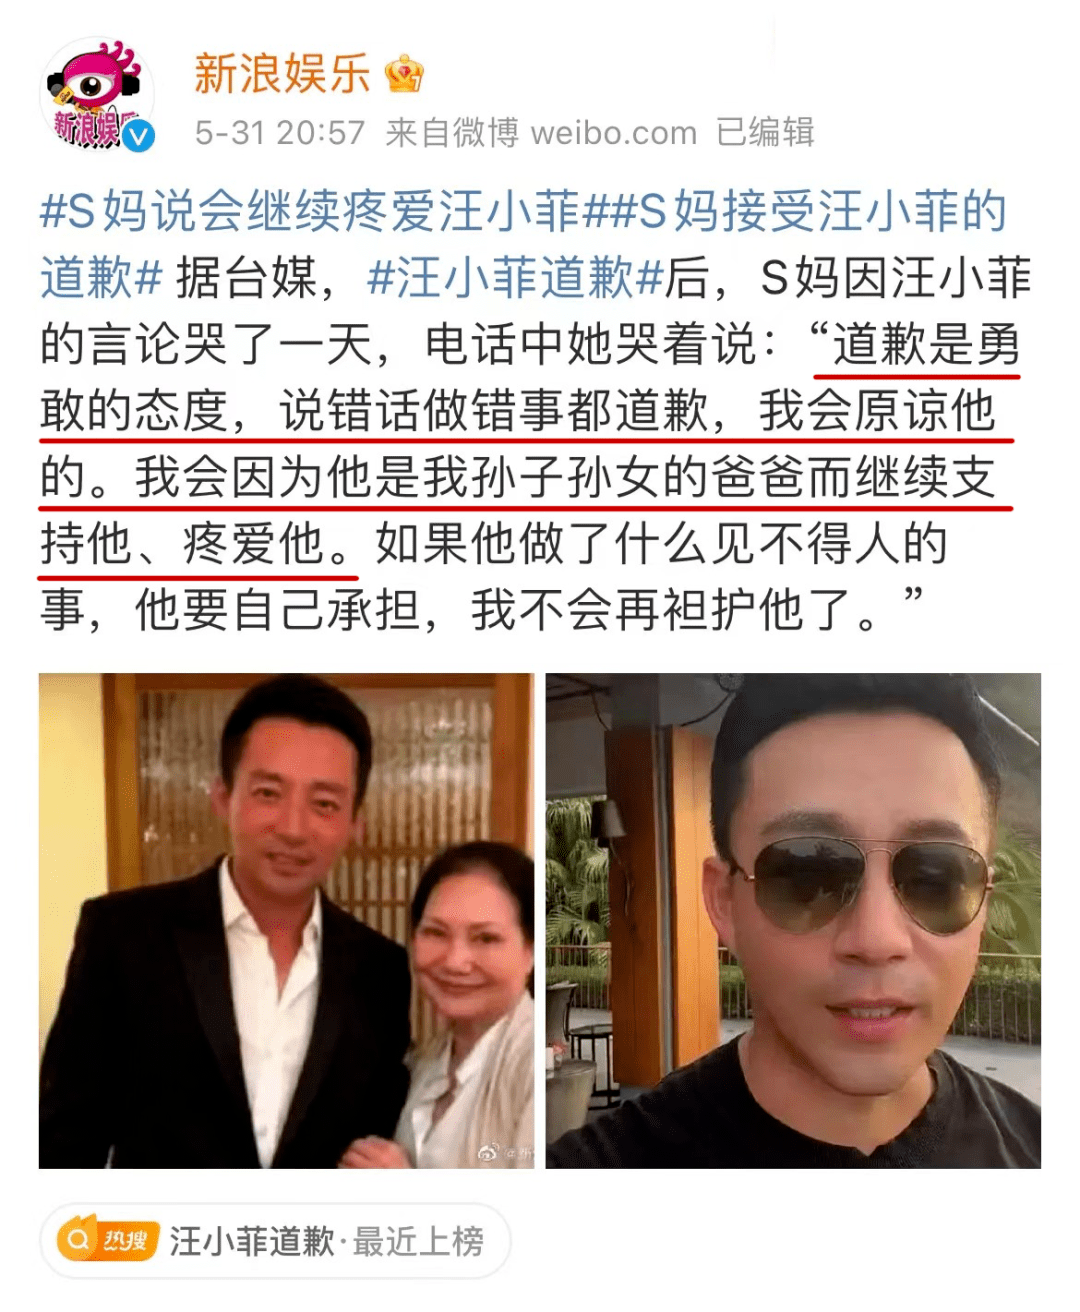Click the Weibo watermark on left photo
1080x1312 pixels.
[505, 1151]
